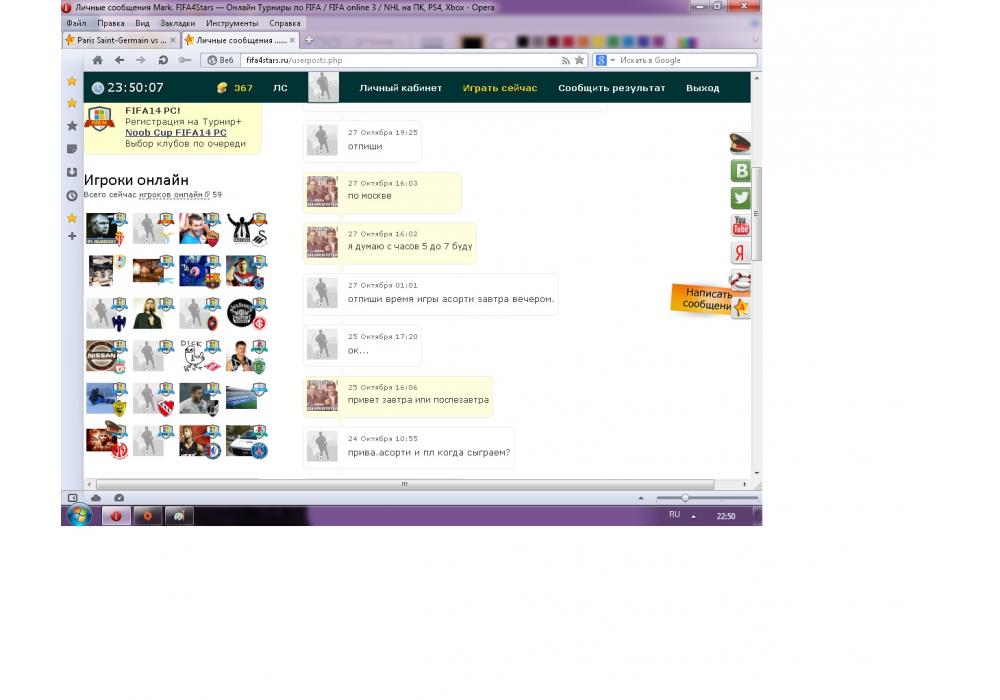
Task: Bookmark the page with address bar star
Action: 579,60
